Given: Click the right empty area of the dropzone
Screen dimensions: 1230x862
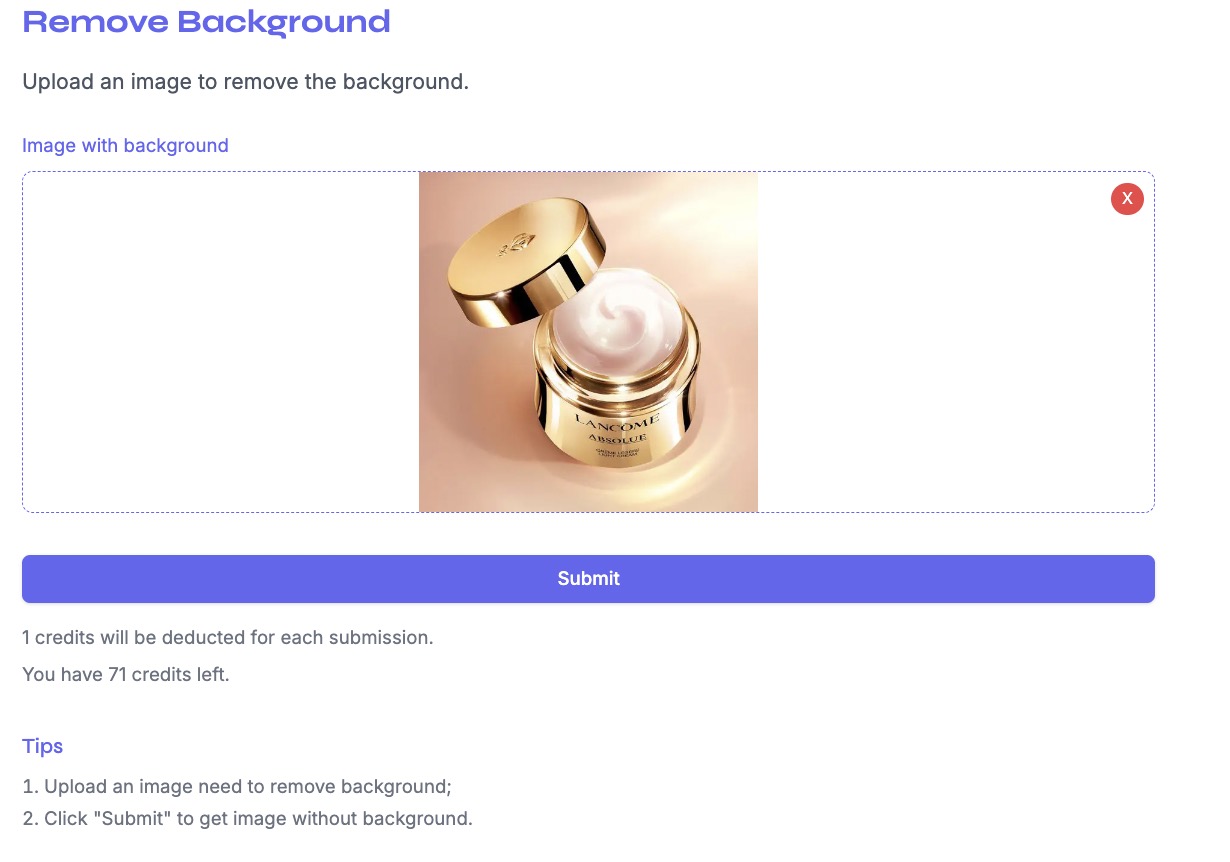Looking at the screenshot, I should [x=950, y=341].
